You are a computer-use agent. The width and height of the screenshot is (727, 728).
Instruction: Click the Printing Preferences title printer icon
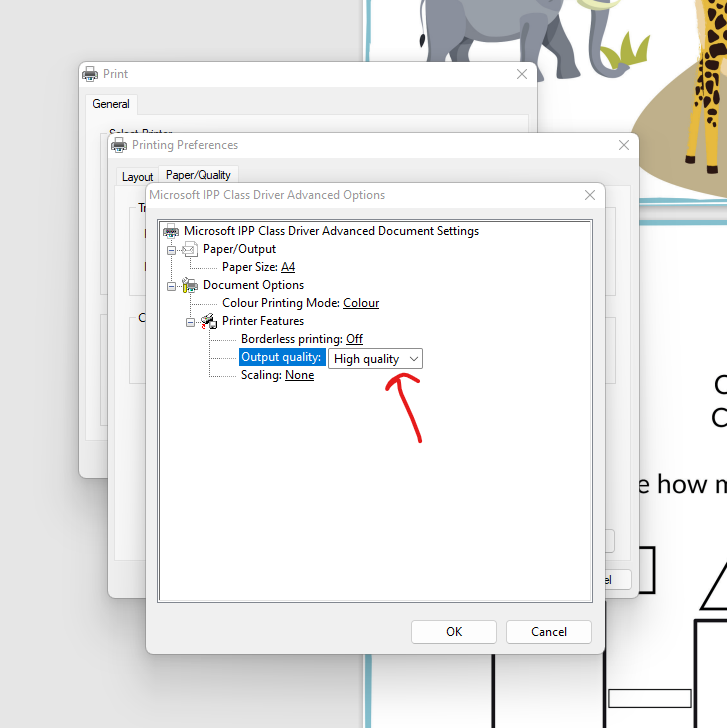[119, 145]
